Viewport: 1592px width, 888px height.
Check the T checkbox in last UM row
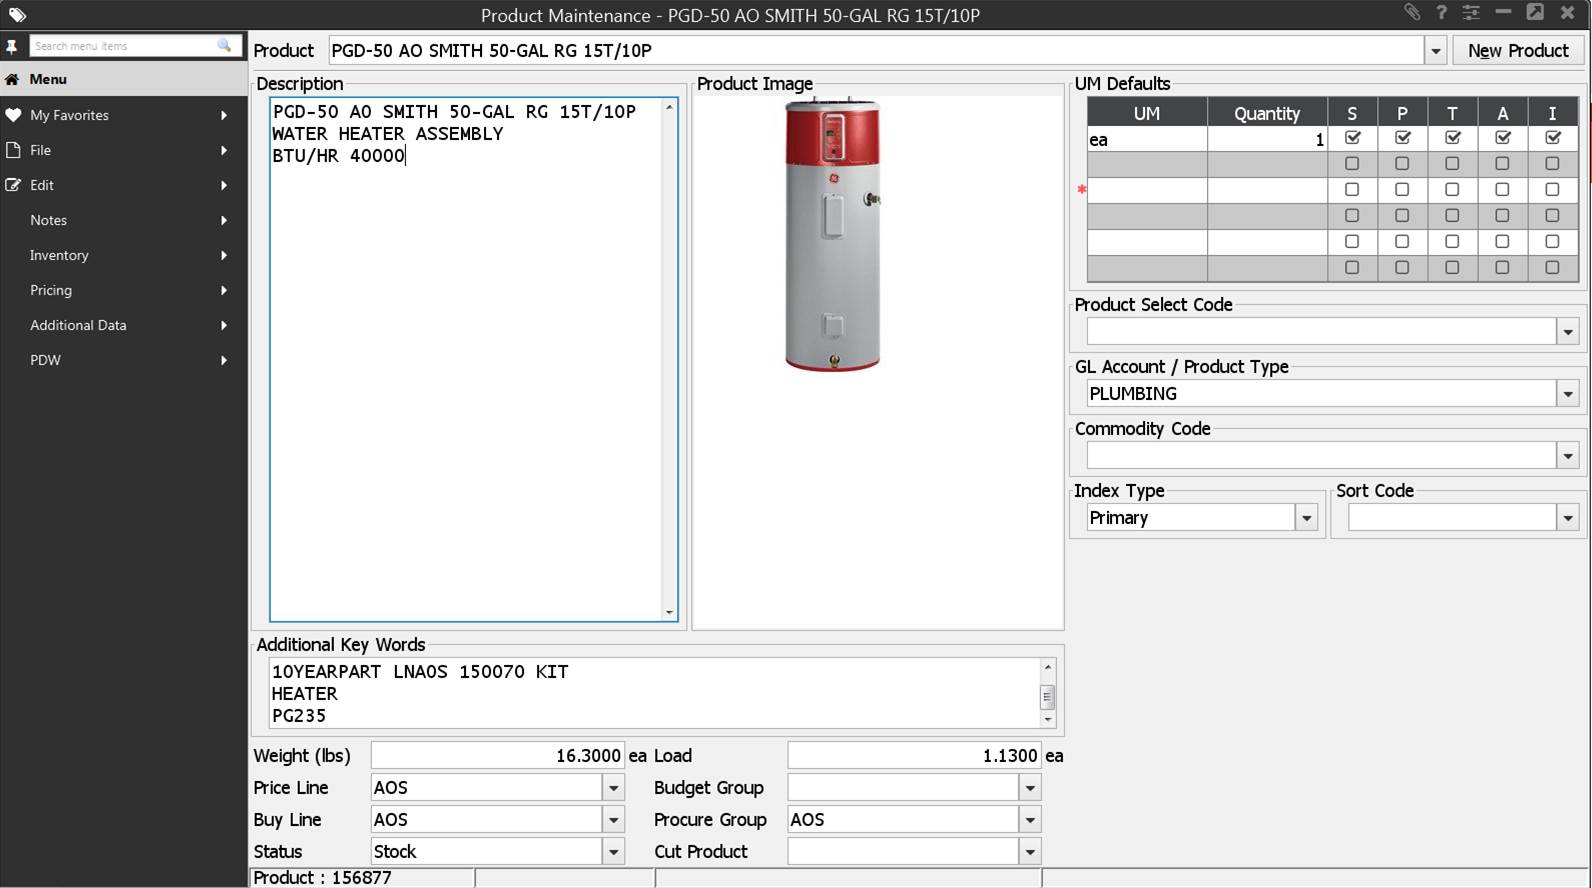1452,267
